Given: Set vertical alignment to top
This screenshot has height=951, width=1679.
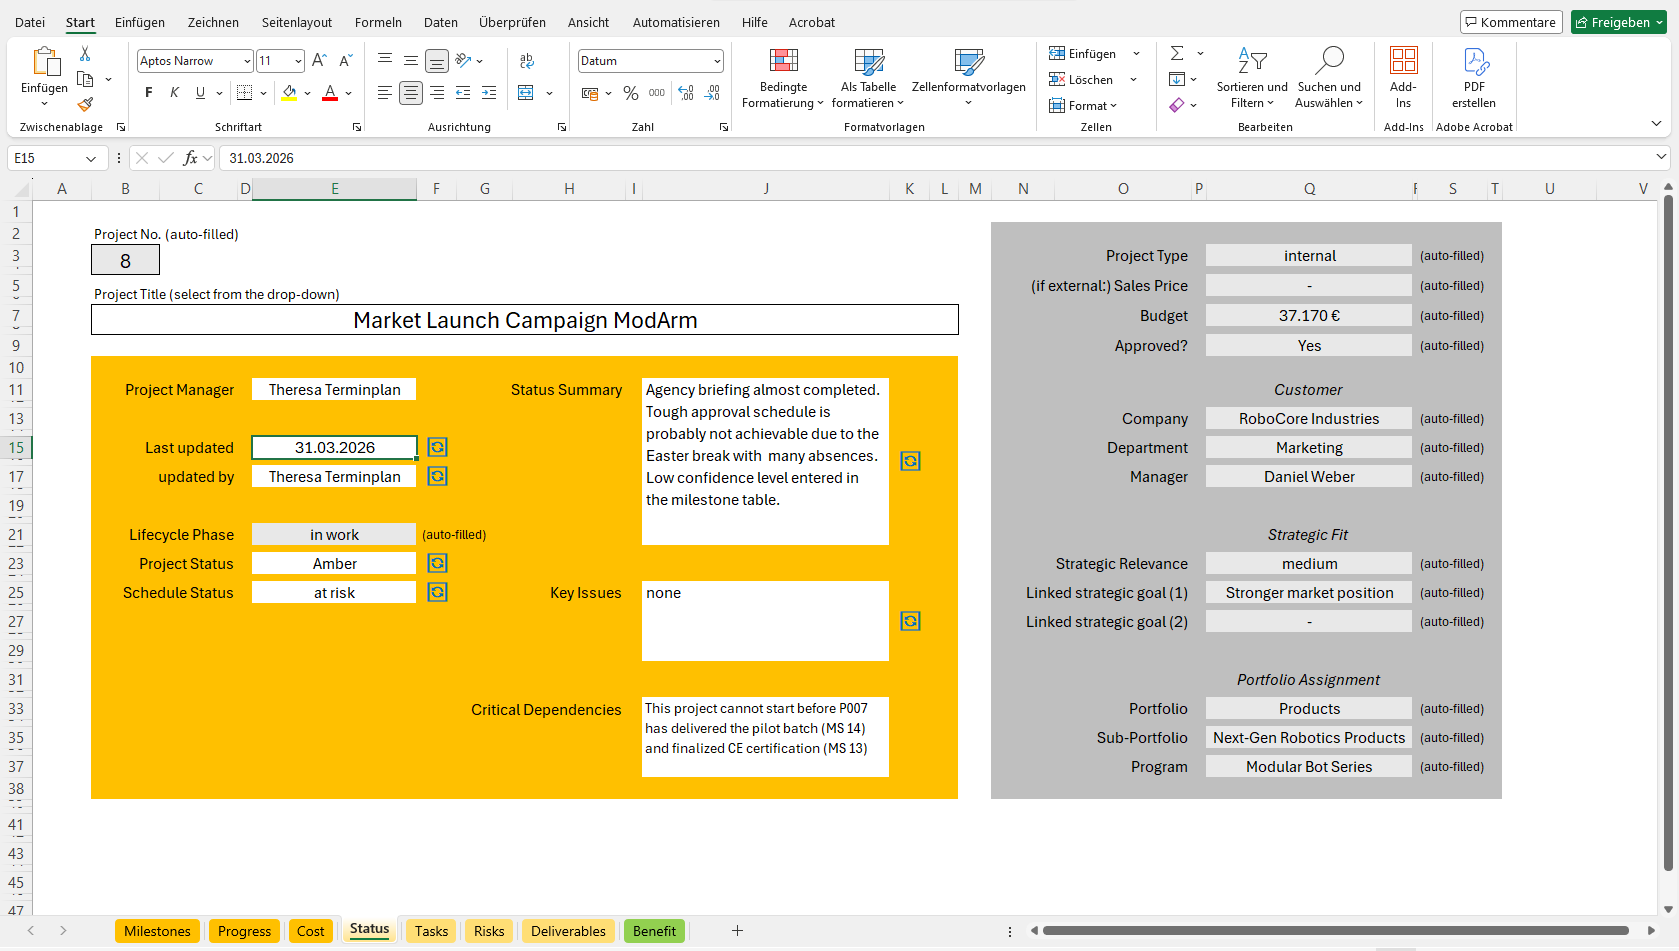Looking at the screenshot, I should 385,61.
